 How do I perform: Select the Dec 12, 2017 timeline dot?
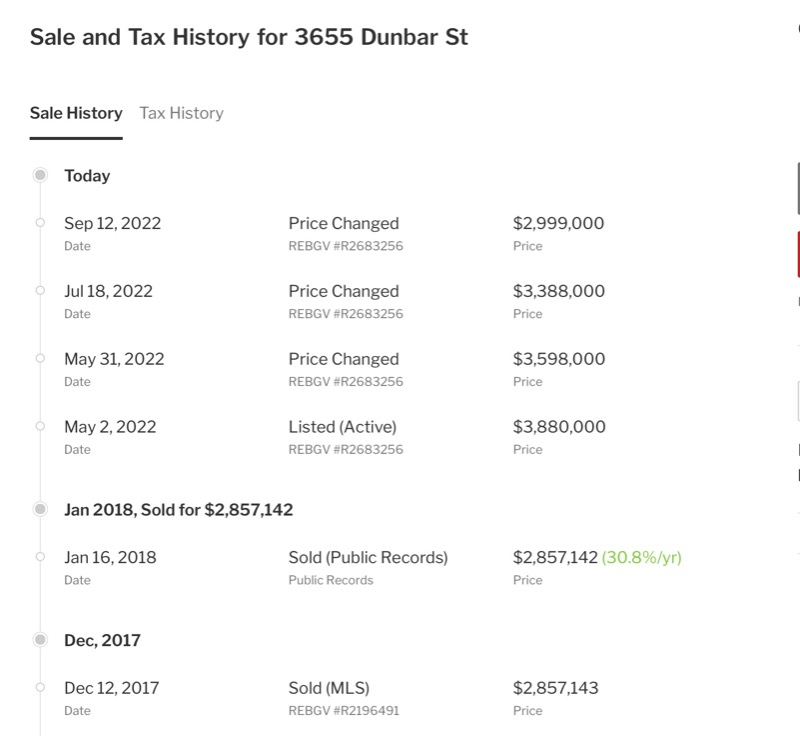[40, 688]
